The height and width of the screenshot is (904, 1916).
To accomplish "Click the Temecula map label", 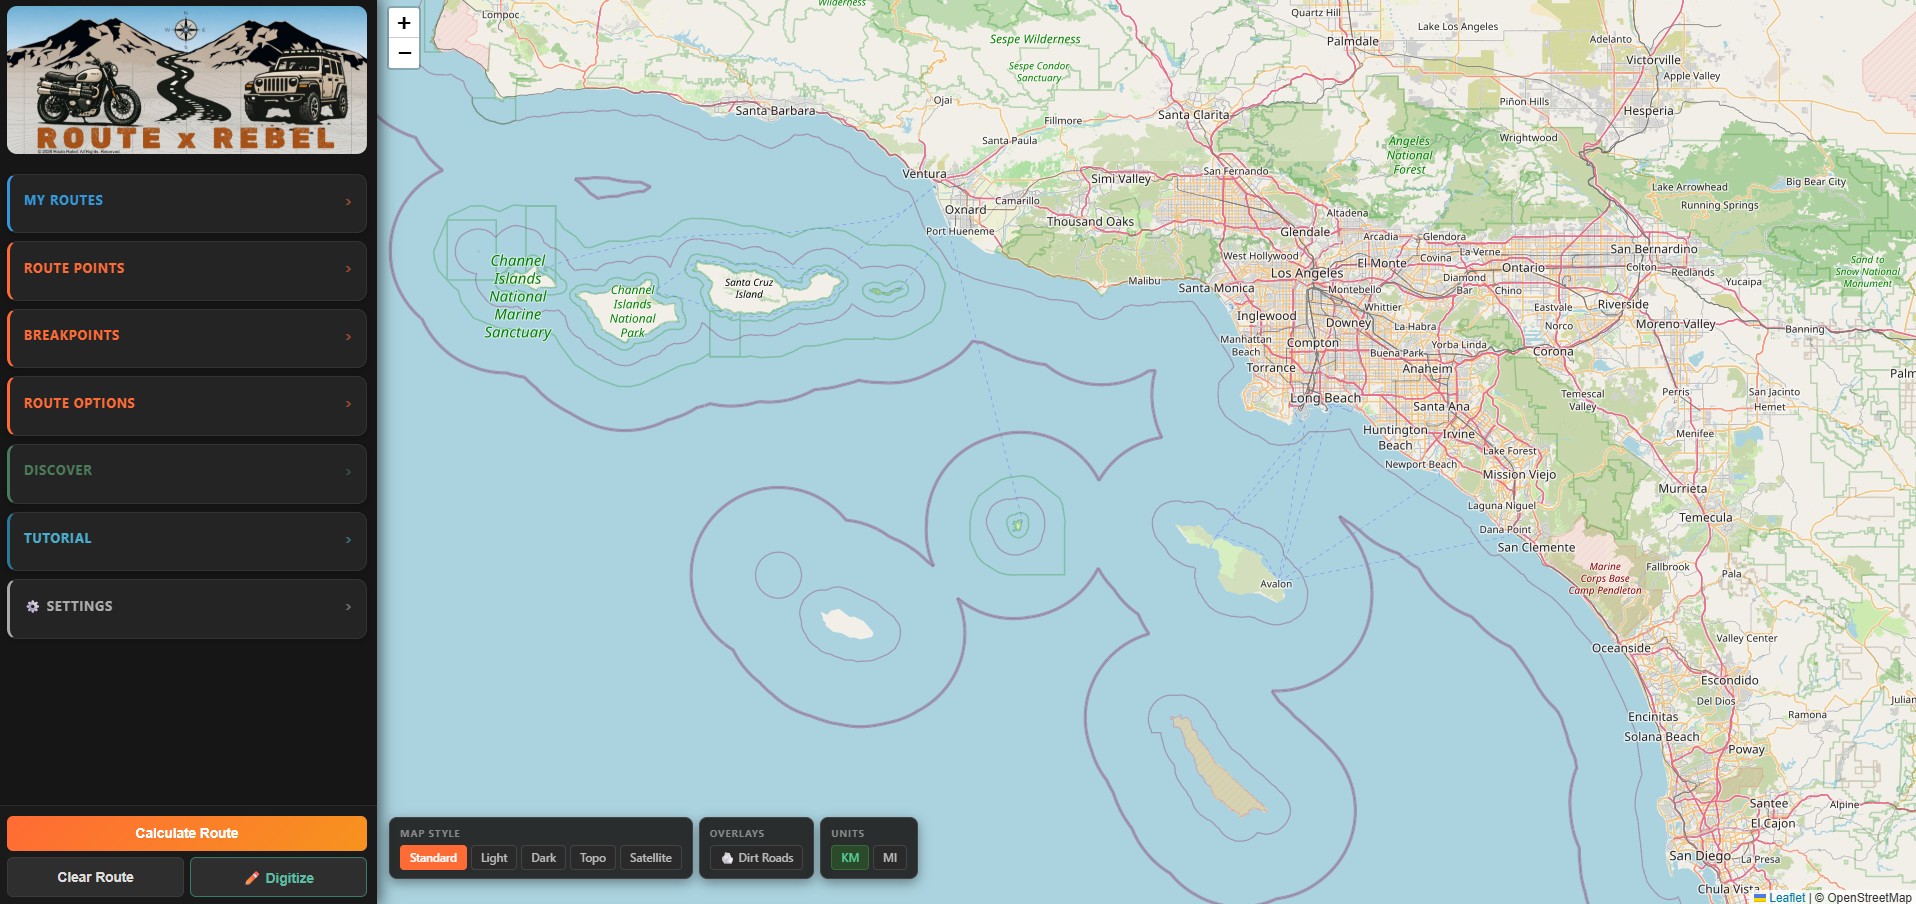I will point(1706,517).
